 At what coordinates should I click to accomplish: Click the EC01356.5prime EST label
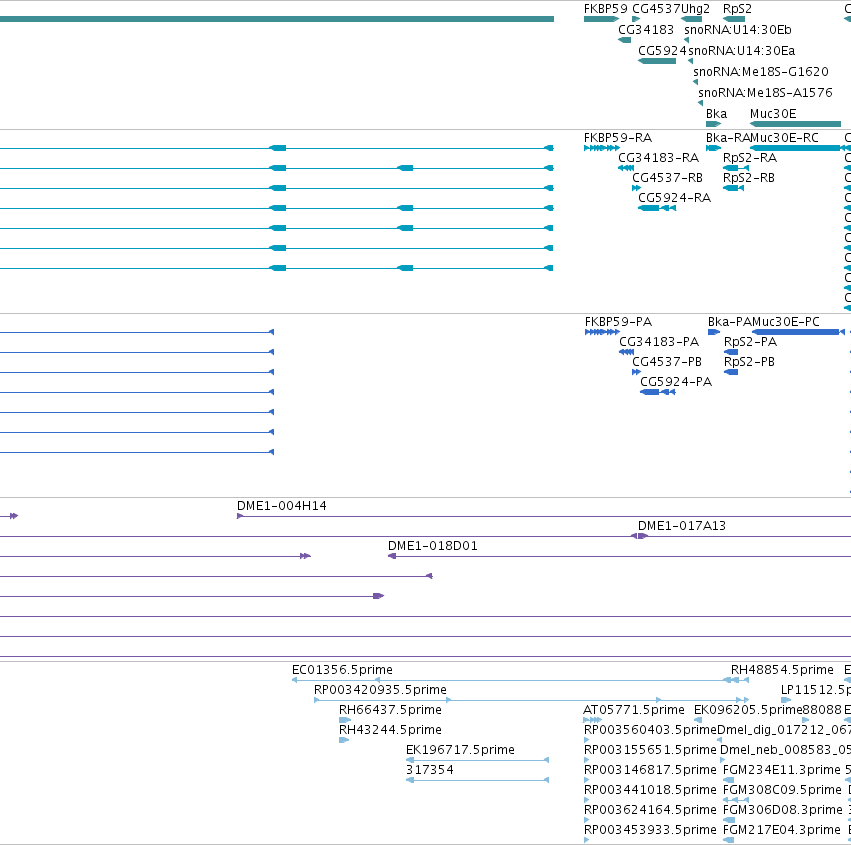point(342,670)
